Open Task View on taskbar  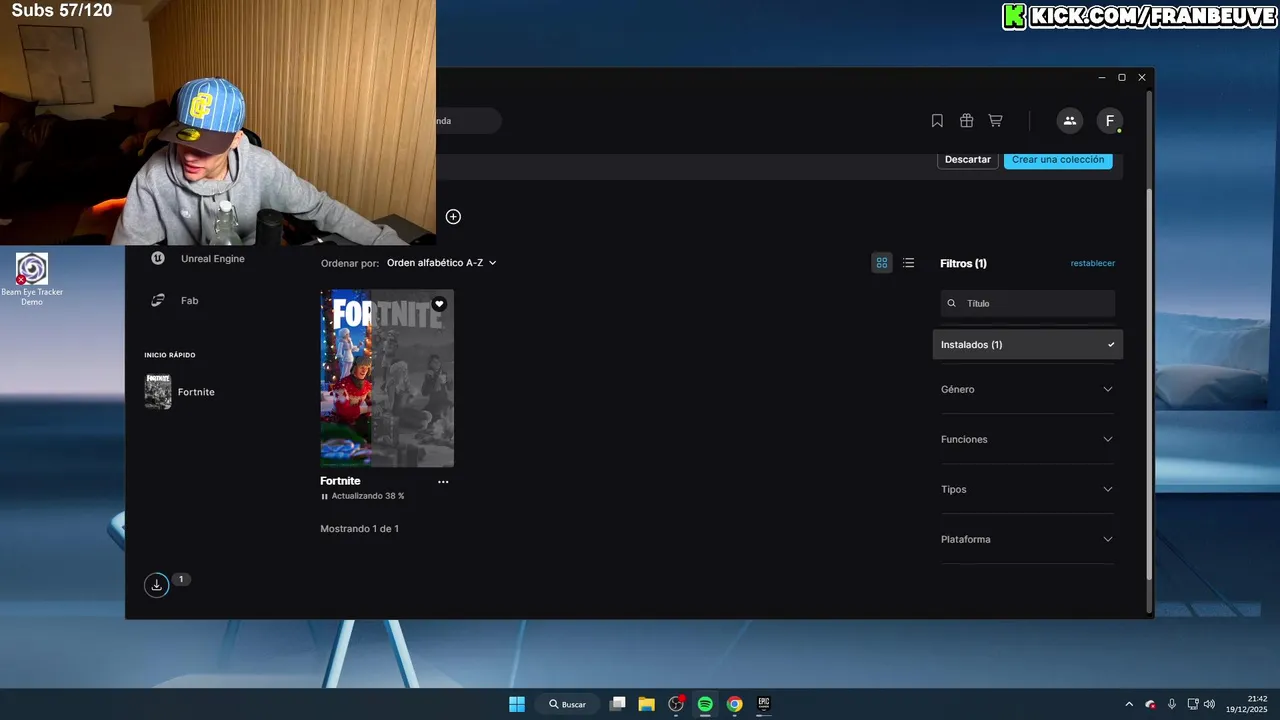point(618,704)
